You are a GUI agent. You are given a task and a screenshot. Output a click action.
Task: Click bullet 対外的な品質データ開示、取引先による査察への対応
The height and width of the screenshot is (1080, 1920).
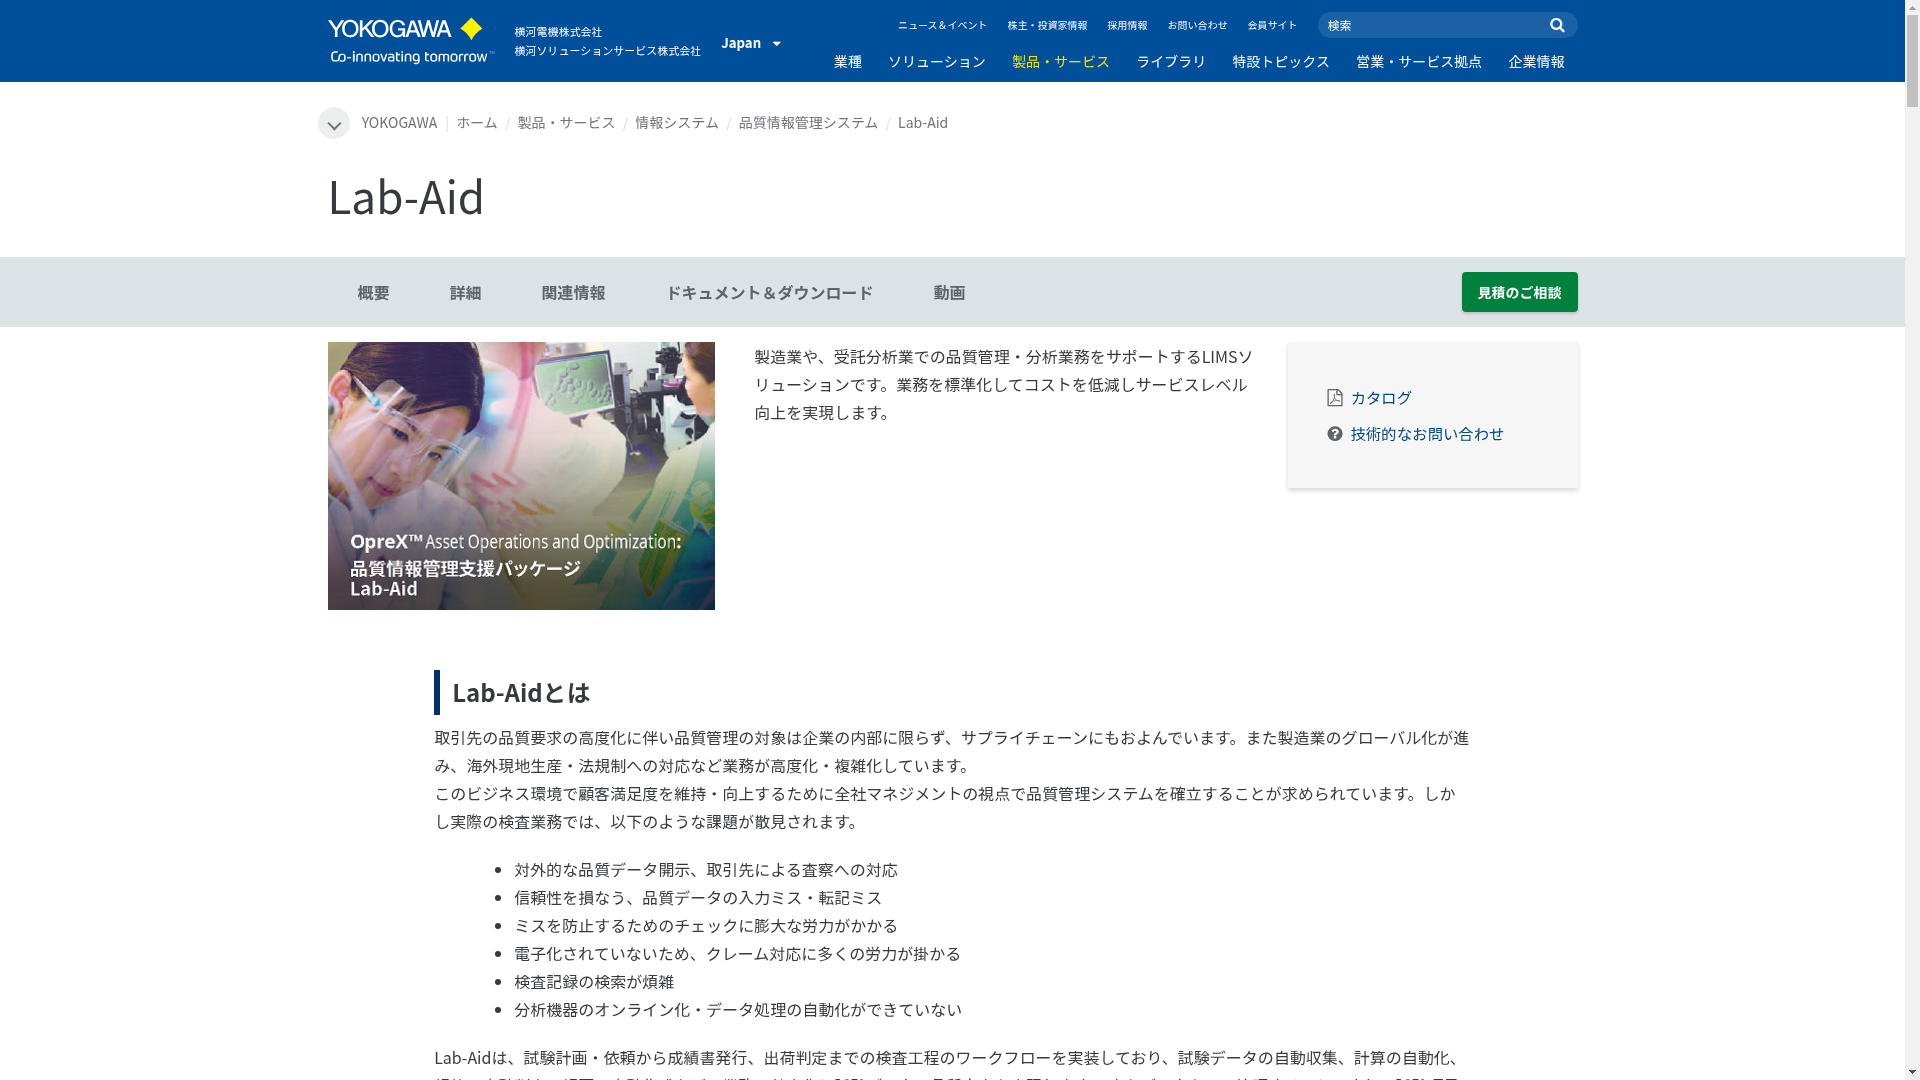706,870
